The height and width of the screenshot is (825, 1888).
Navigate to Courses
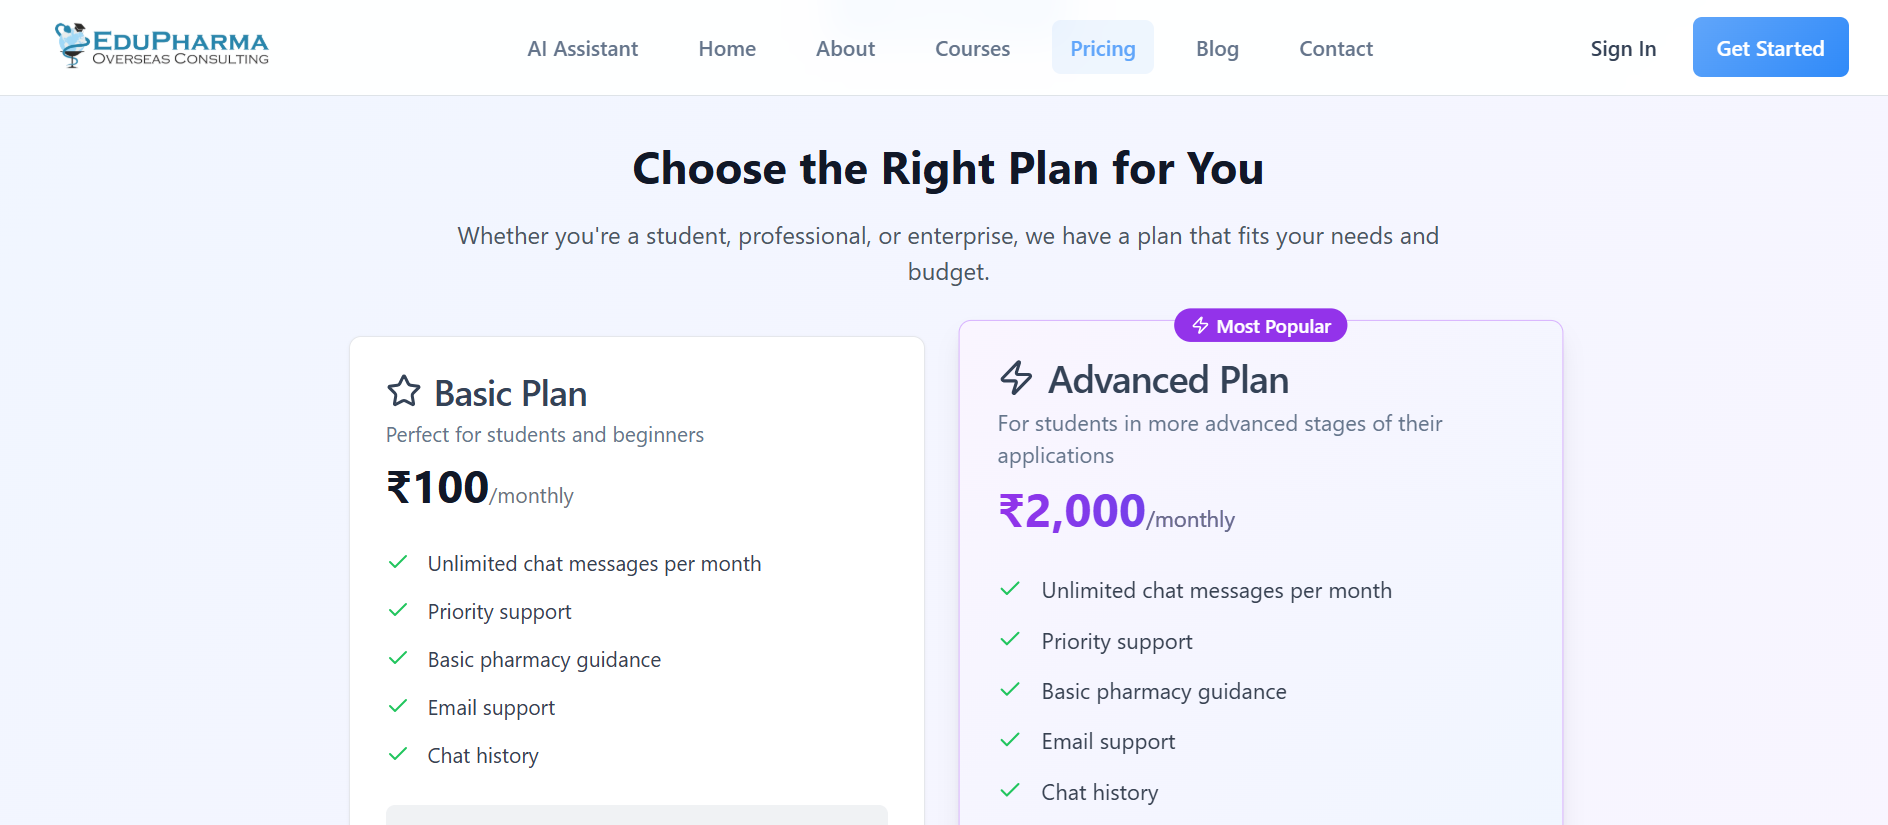click(x=972, y=48)
